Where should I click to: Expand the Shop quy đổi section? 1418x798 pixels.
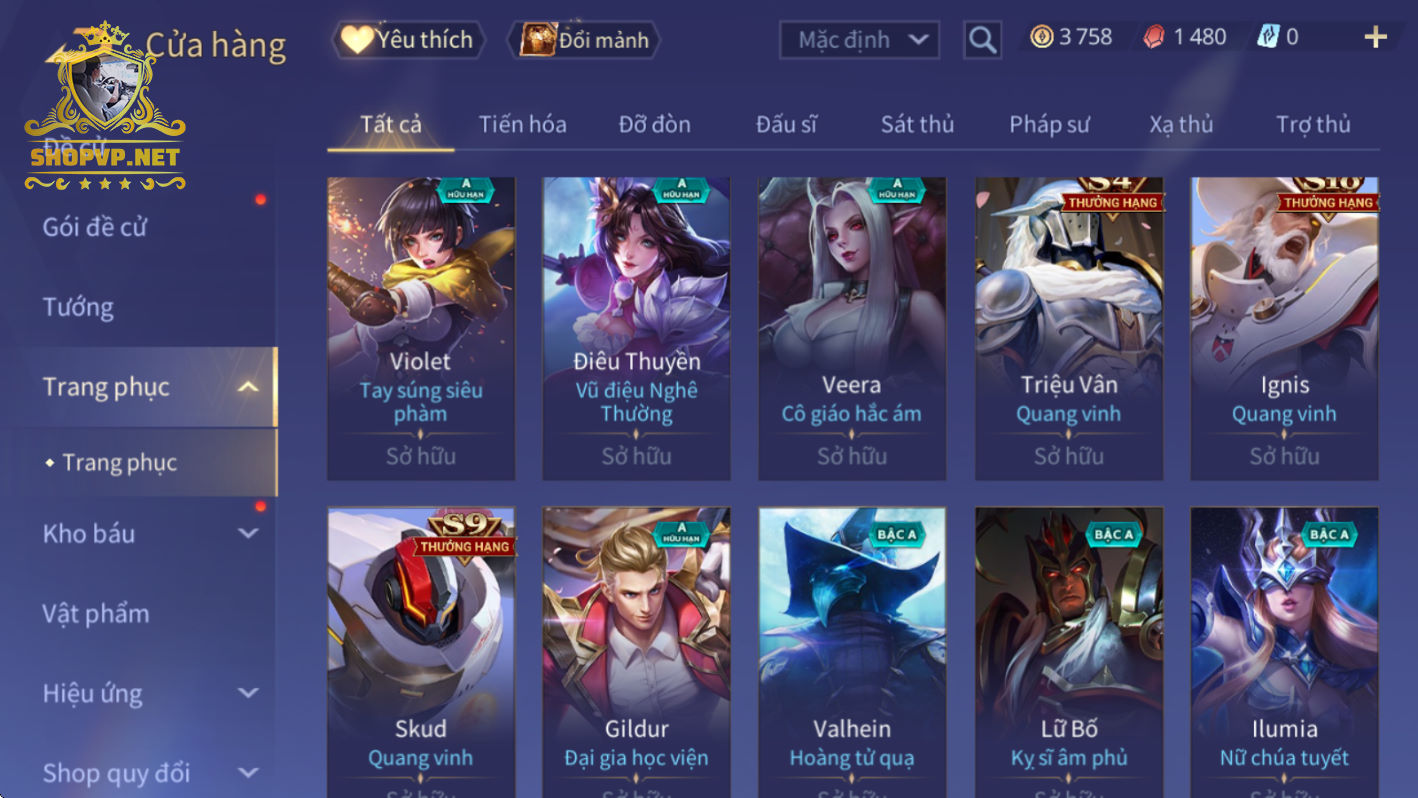point(249,773)
